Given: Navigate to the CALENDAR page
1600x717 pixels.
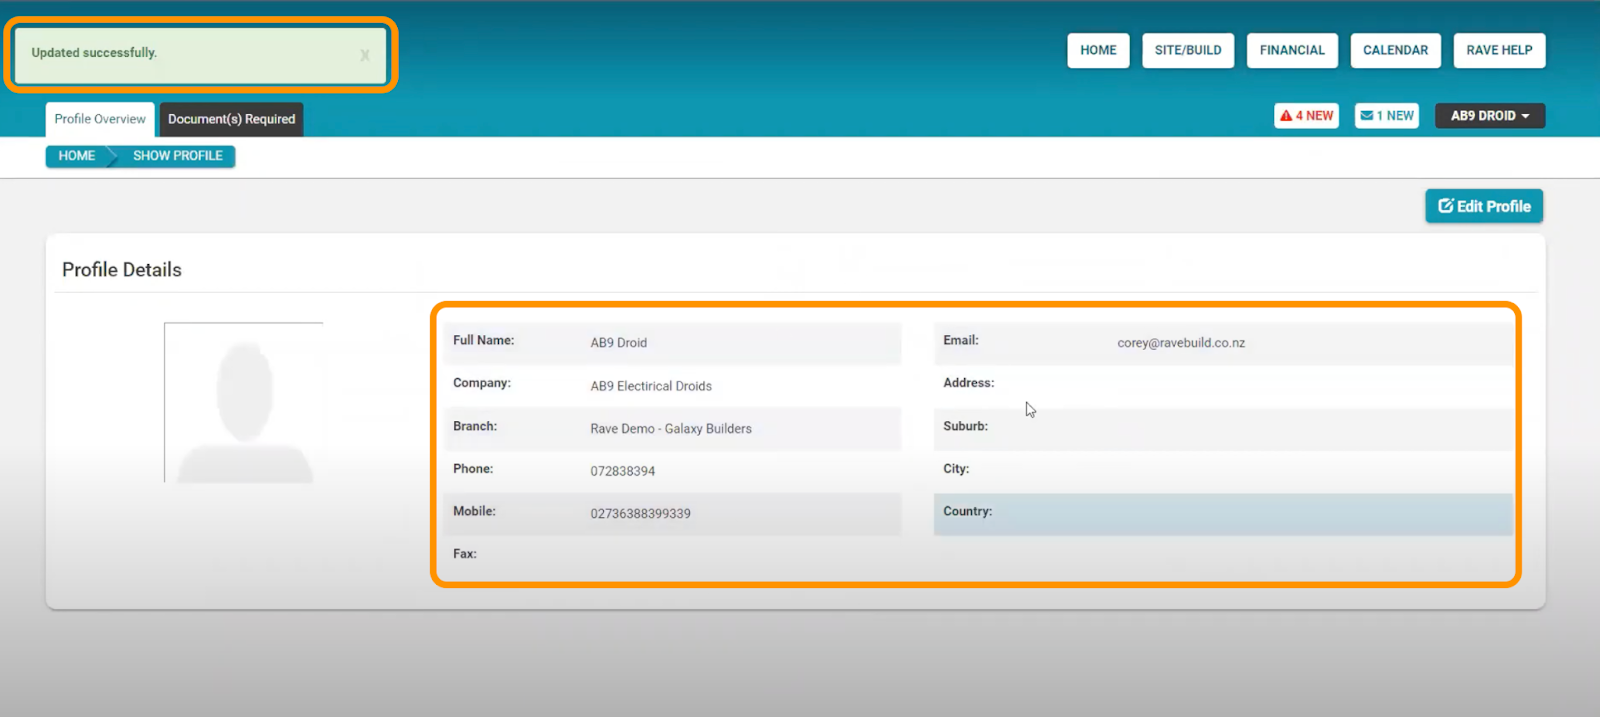Looking at the screenshot, I should [1395, 50].
